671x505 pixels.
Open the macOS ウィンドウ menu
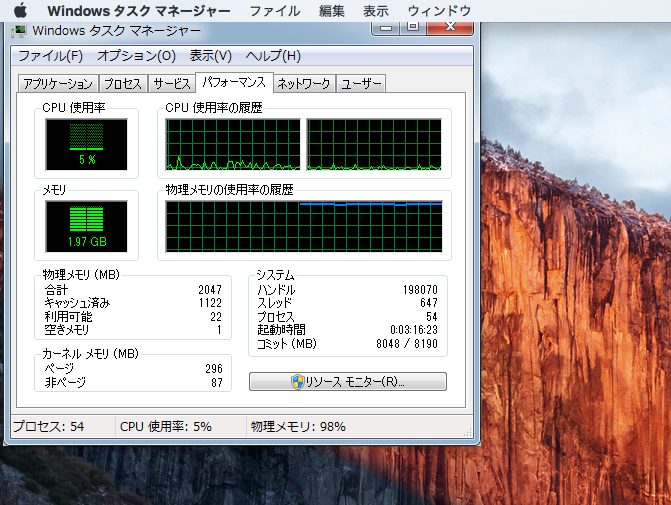coord(439,11)
